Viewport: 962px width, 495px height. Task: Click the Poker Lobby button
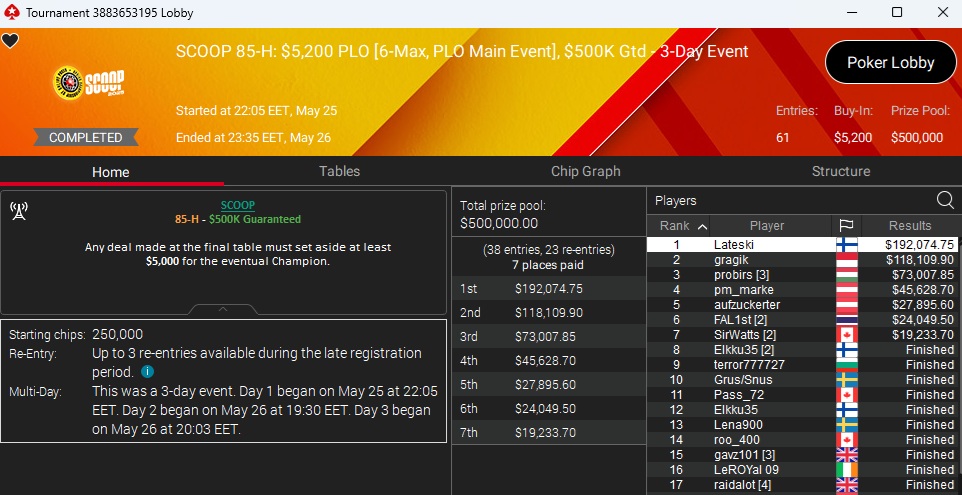coord(890,62)
